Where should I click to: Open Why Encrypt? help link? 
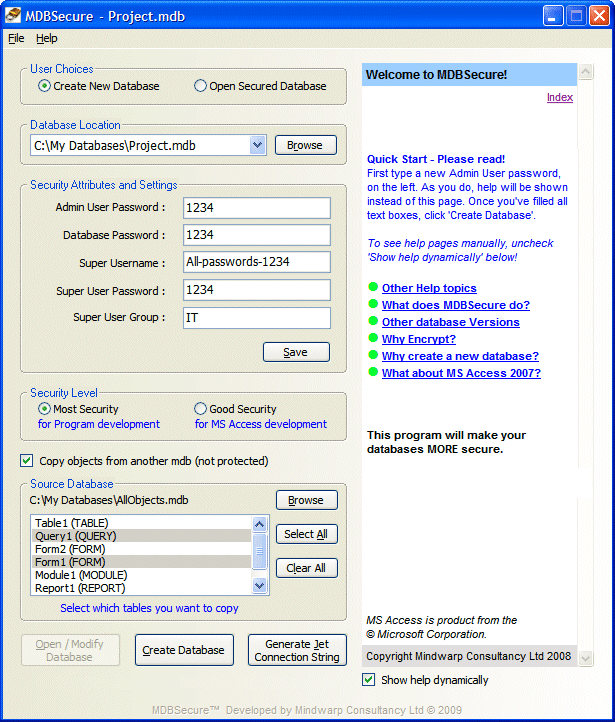tap(419, 339)
